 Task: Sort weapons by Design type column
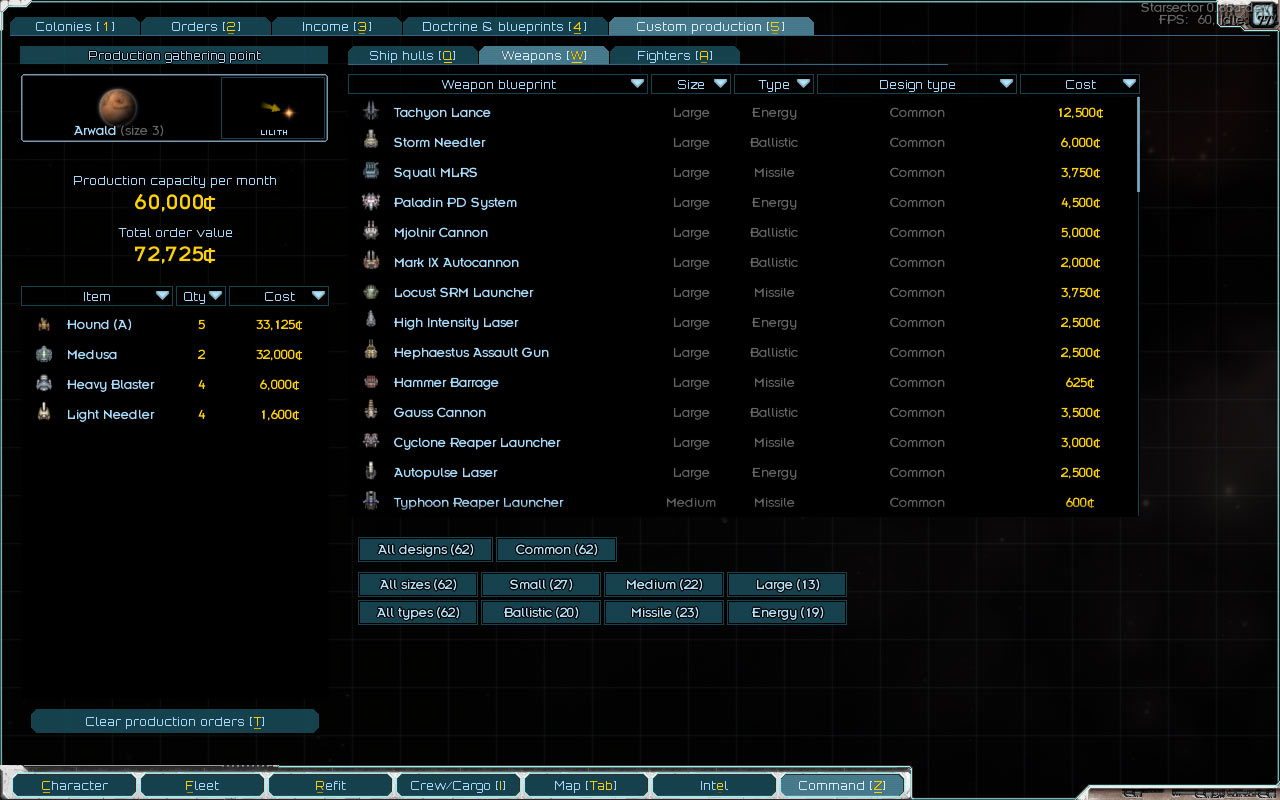coord(917,85)
